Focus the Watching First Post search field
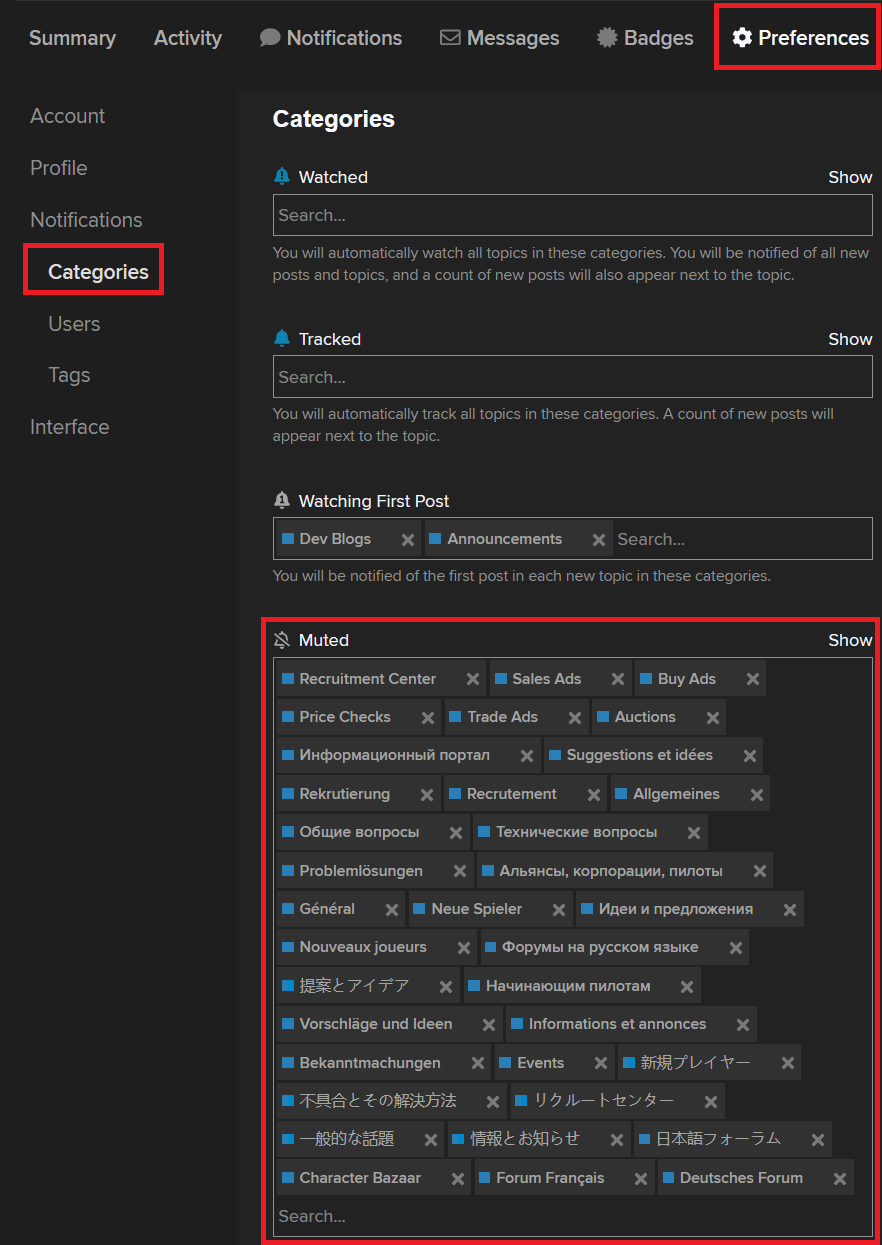The width and height of the screenshot is (882, 1245). [x=742, y=539]
